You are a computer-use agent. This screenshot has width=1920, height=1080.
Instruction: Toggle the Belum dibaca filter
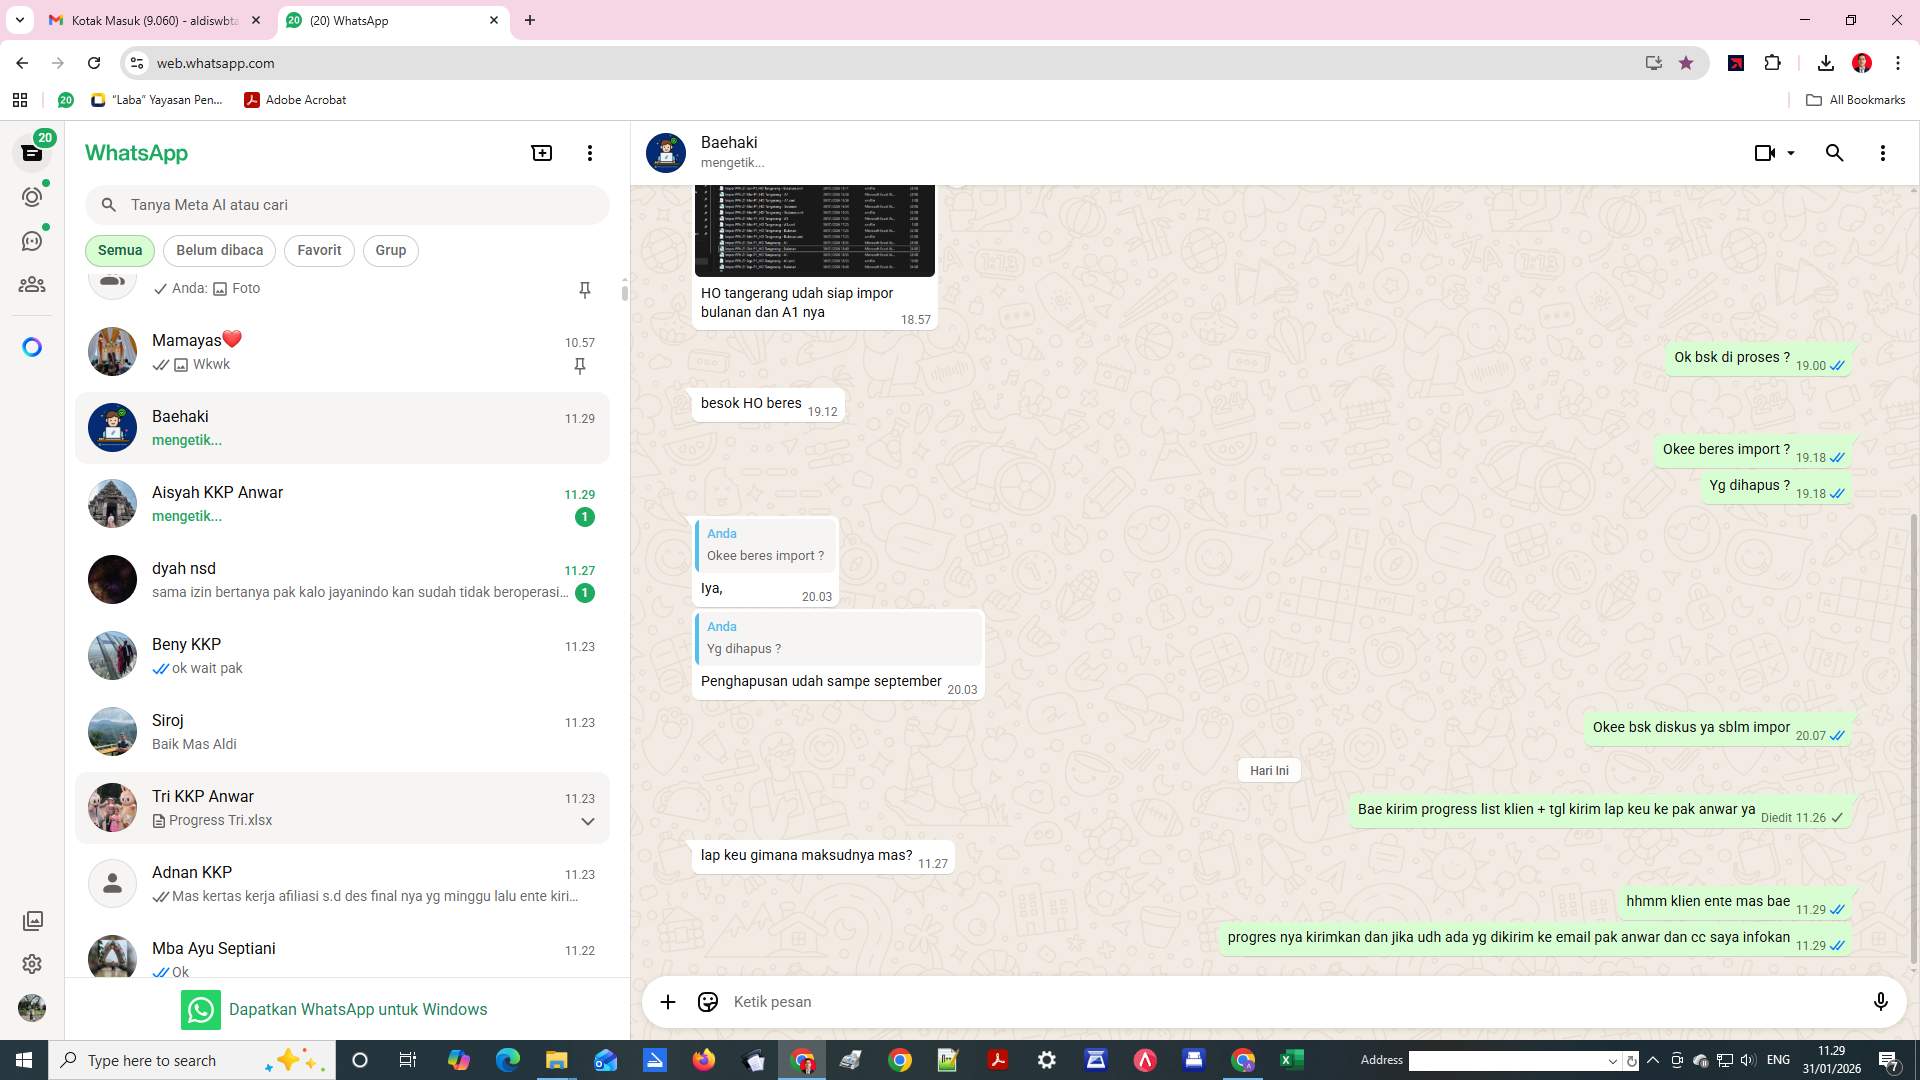pyautogui.click(x=219, y=250)
